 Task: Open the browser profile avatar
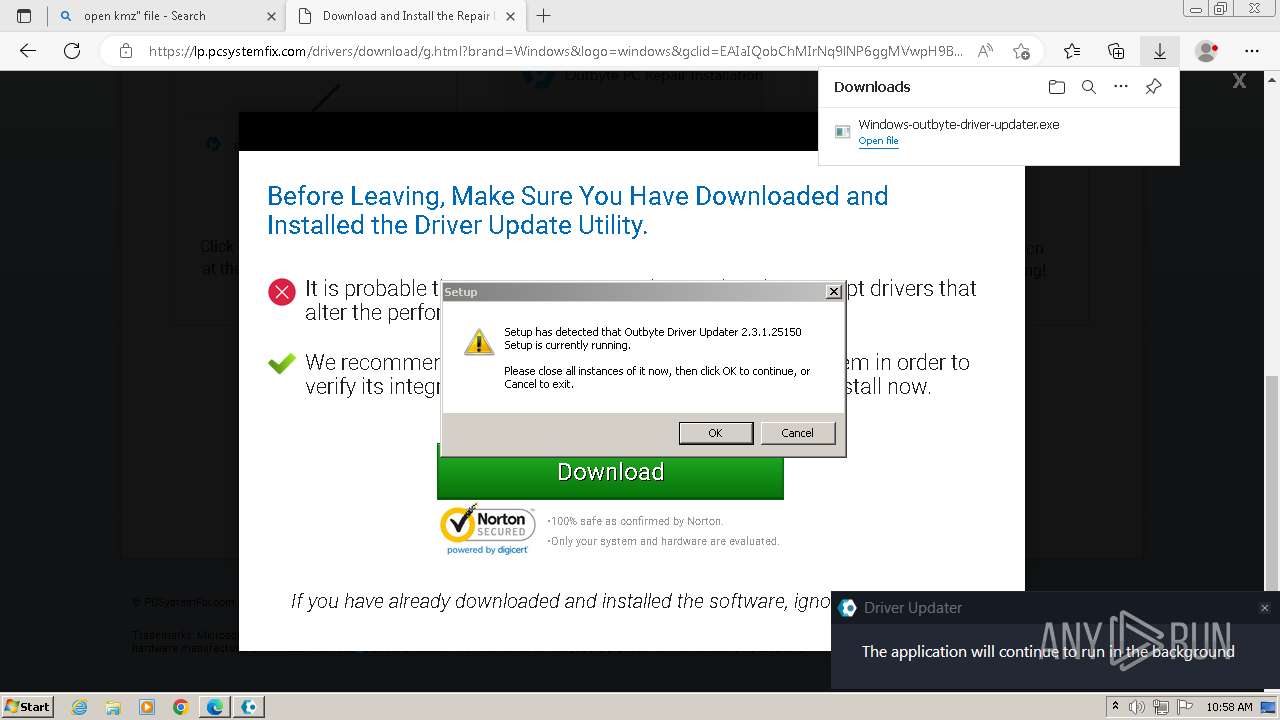coord(1207,51)
